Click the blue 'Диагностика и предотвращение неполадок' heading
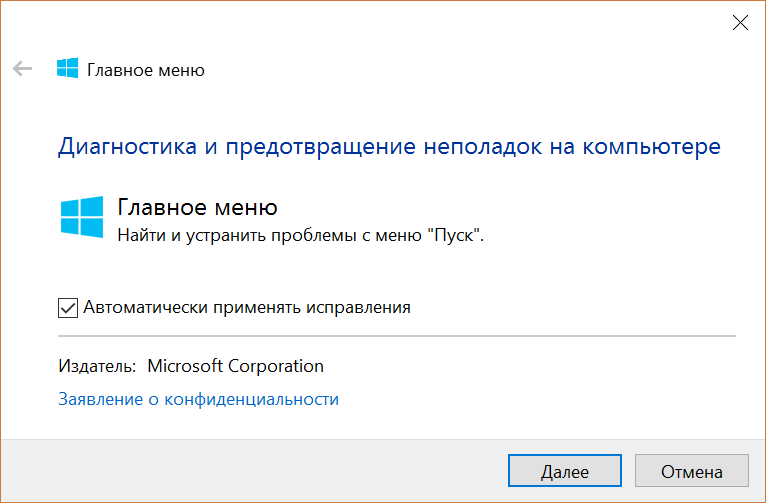The width and height of the screenshot is (766, 503). [299, 147]
